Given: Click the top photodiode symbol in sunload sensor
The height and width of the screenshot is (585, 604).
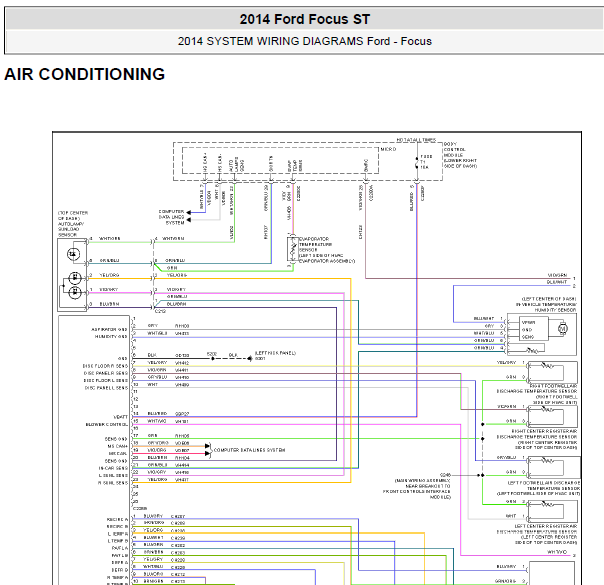Looking at the screenshot, I should tap(73, 254).
